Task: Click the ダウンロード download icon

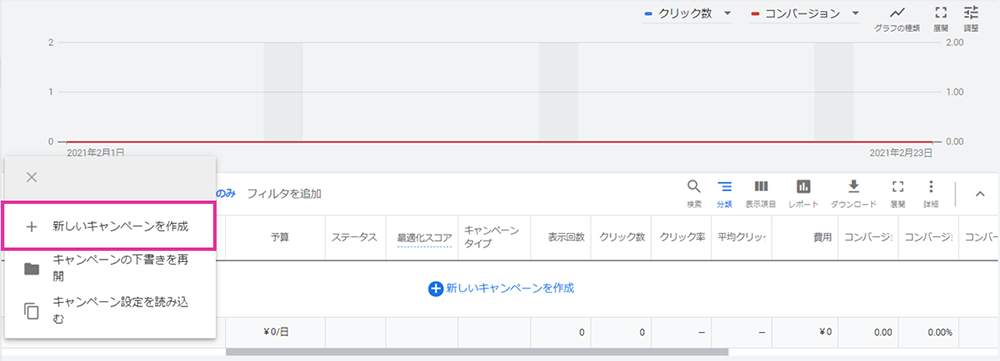Action: click(x=853, y=193)
